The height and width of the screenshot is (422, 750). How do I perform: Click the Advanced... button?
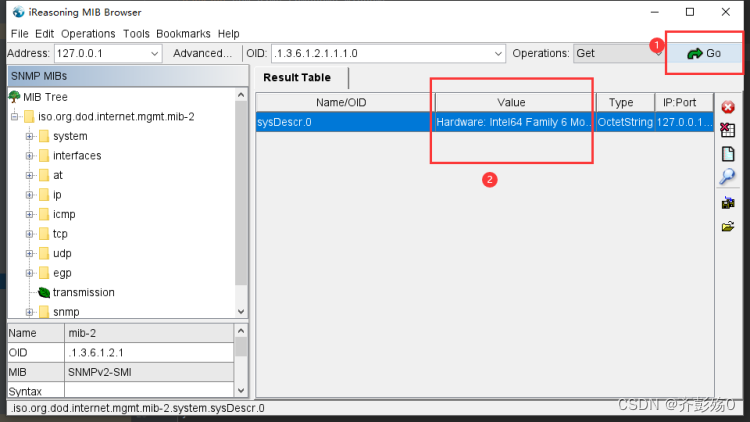pyautogui.click(x=202, y=53)
